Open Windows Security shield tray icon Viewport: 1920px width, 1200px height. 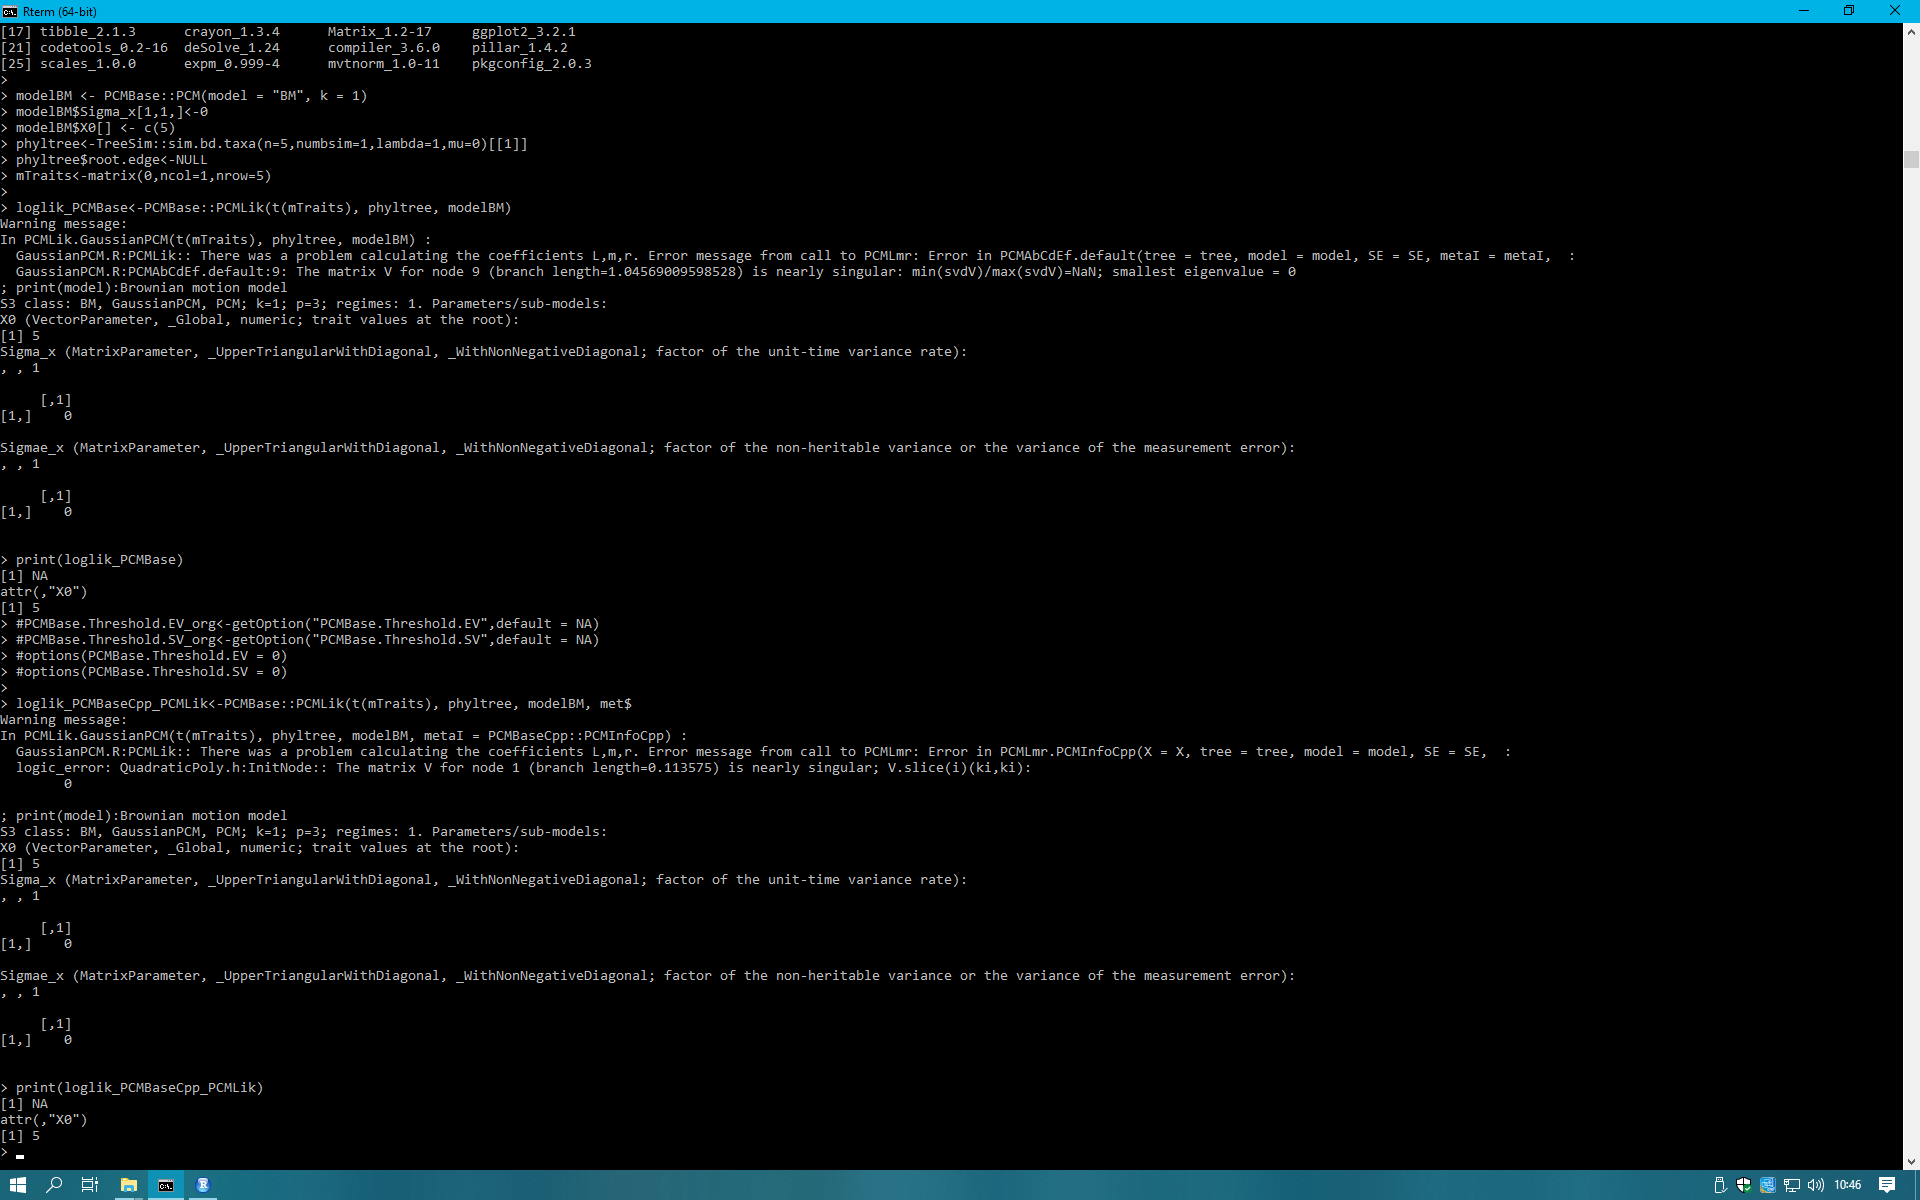pyautogui.click(x=1744, y=1185)
